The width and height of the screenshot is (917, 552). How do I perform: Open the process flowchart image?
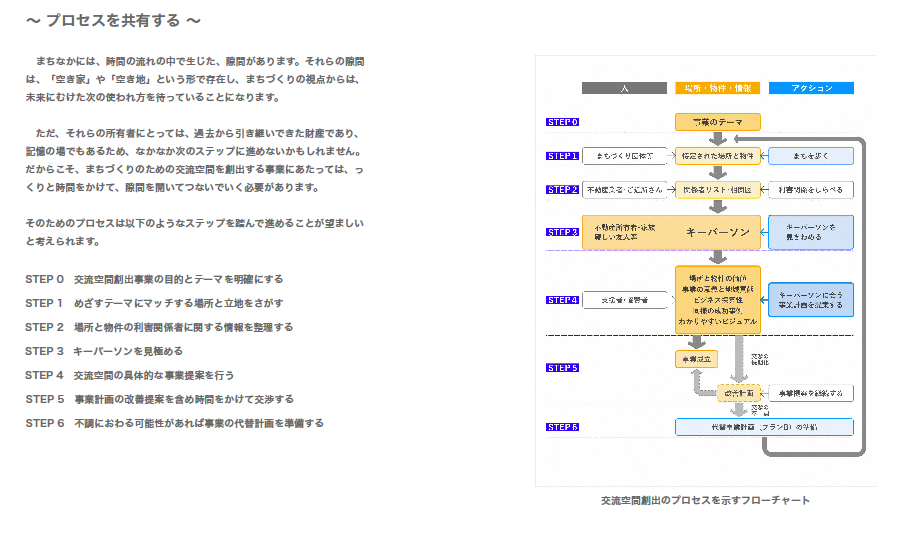(x=705, y=270)
